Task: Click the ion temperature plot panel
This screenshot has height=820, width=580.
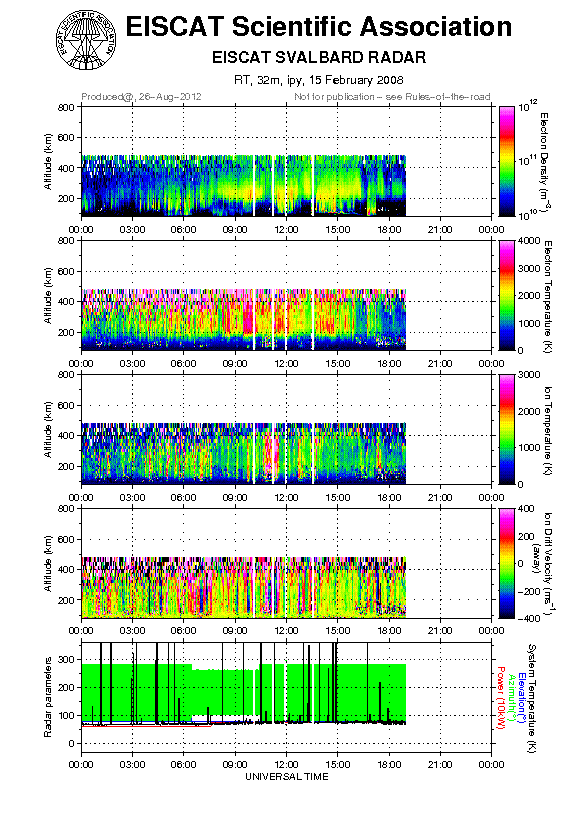Action: [286, 429]
